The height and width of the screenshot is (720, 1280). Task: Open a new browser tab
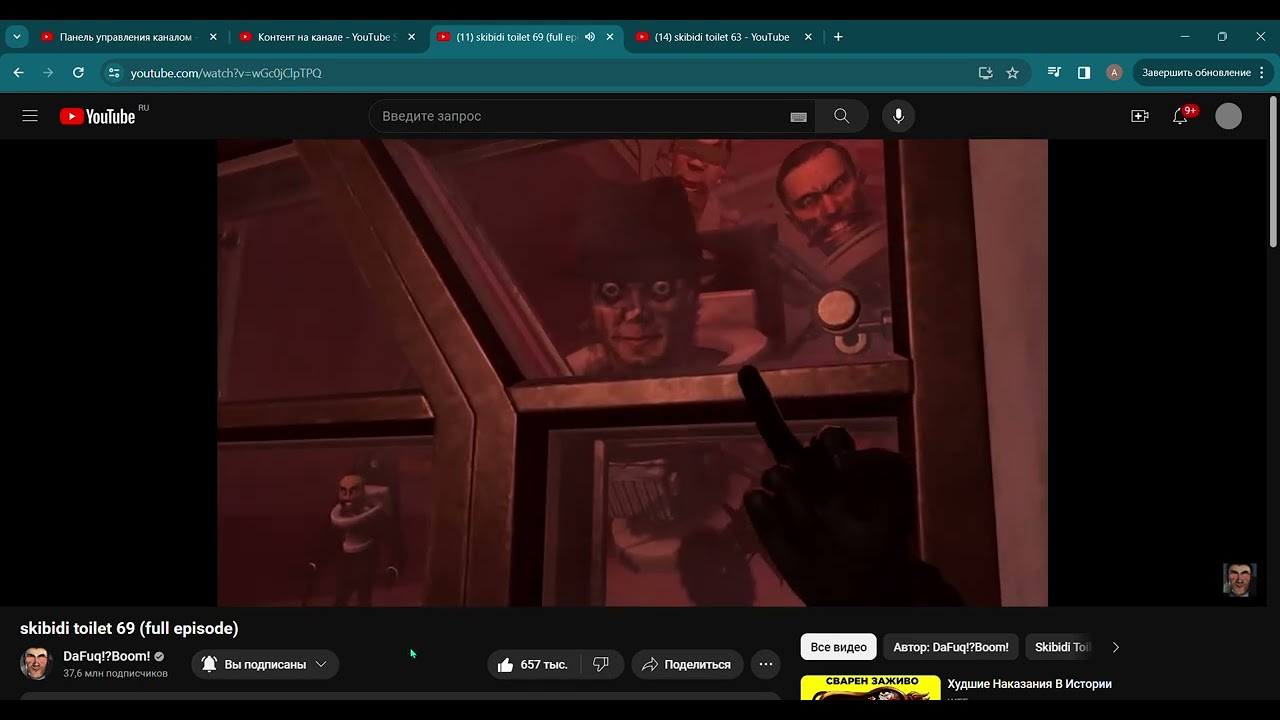(x=838, y=37)
